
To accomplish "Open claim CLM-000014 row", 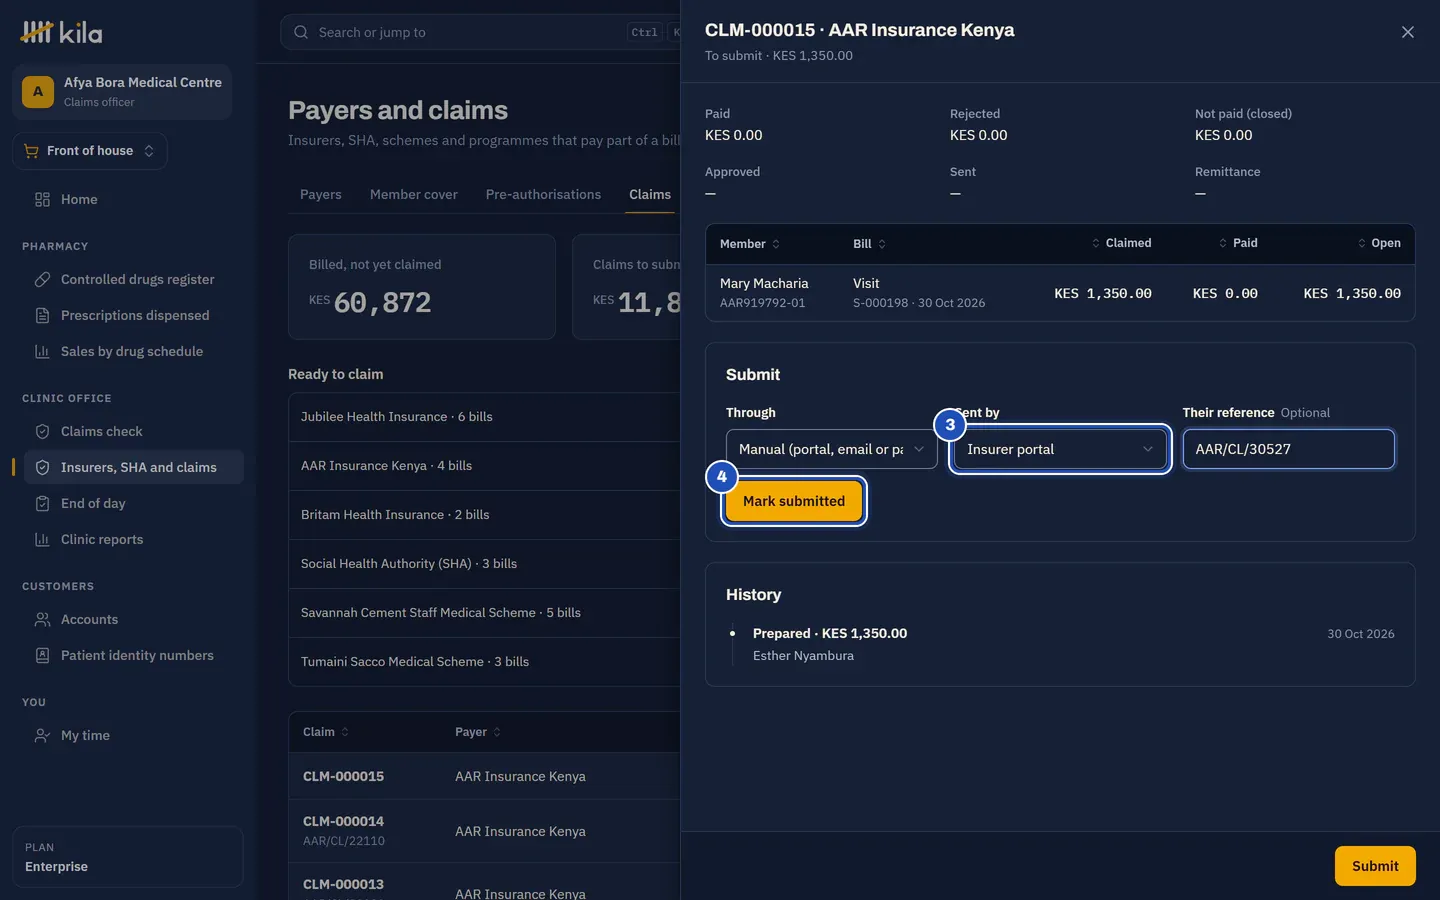I will [485, 831].
